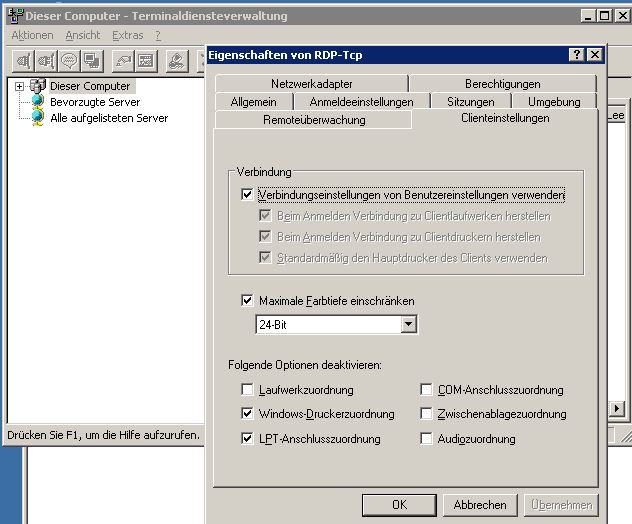The height and width of the screenshot is (524, 632).
Task: Uncheck Windows-Druckerzuordnung
Action: 247,413
